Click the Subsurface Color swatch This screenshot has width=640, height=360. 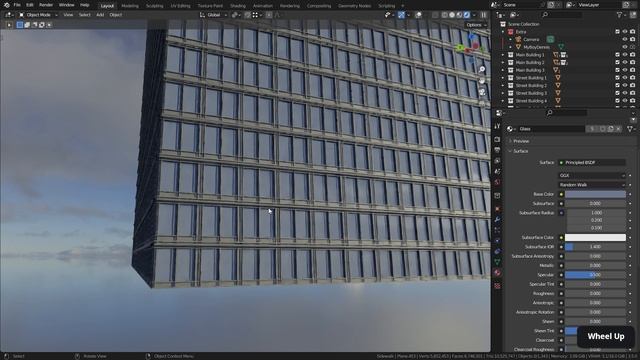click(x=595, y=237)
